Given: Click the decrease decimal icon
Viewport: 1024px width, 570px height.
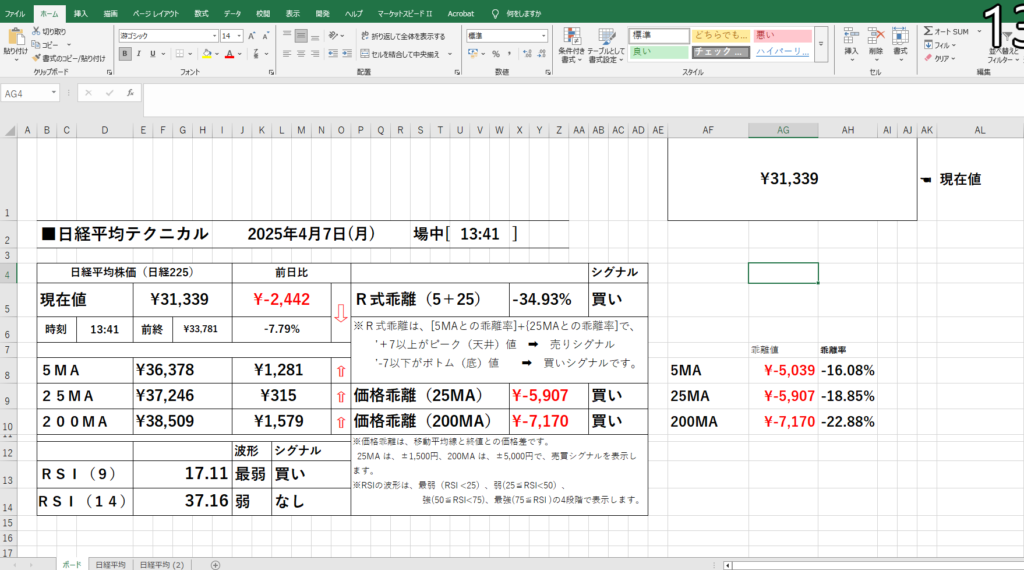Looking at the screenshot, I should tap(541, 54).
